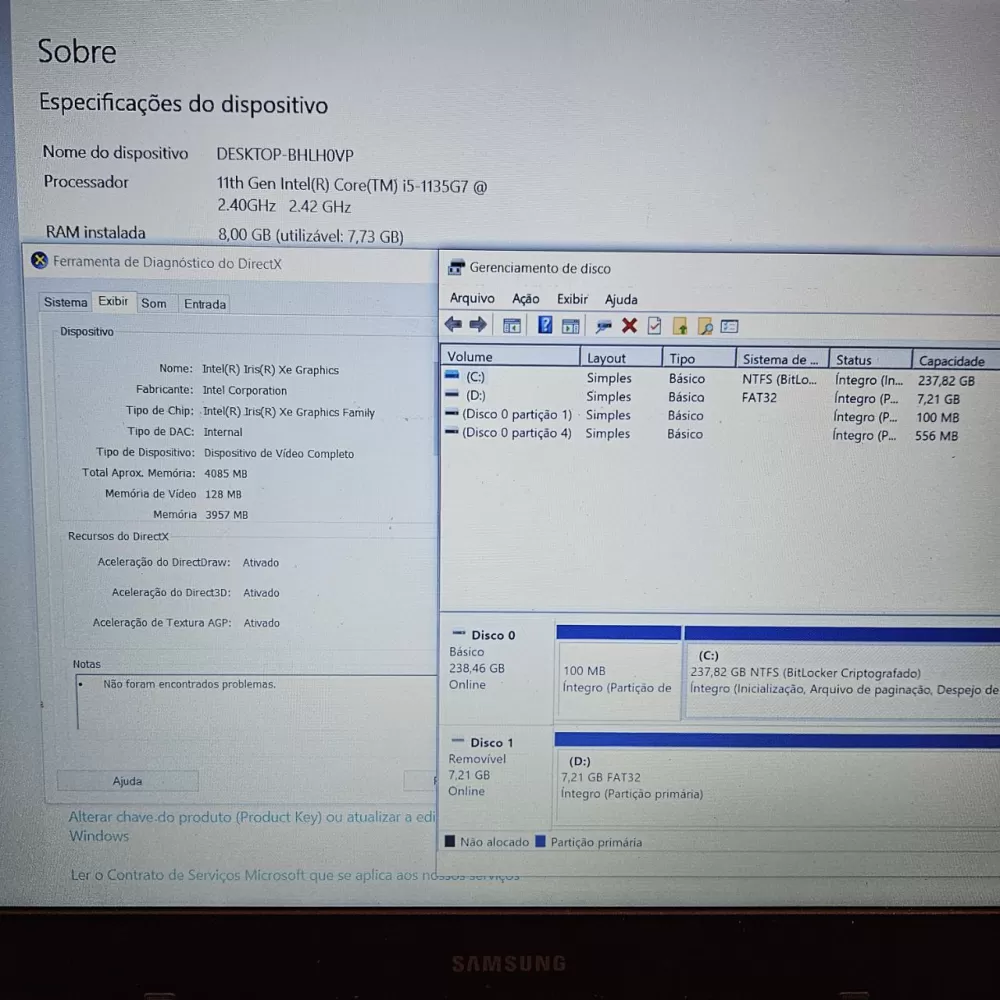Click the NTFS (BitLo... file system cell
Viewport: 1000px width, 1000px height.
tap(779, 379)
